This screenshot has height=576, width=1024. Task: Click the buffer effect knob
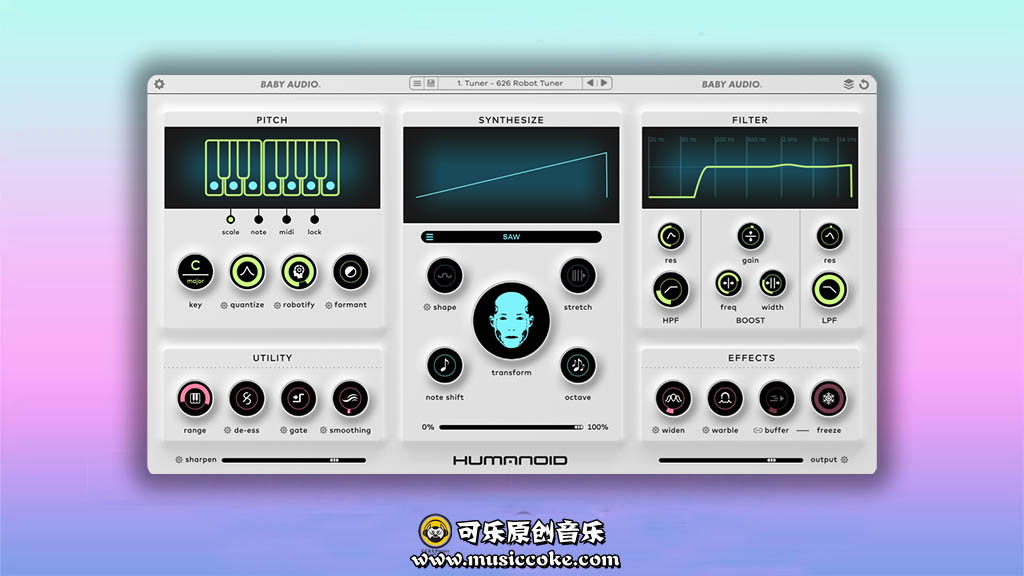pyautogui.click(x=776, y=398)
